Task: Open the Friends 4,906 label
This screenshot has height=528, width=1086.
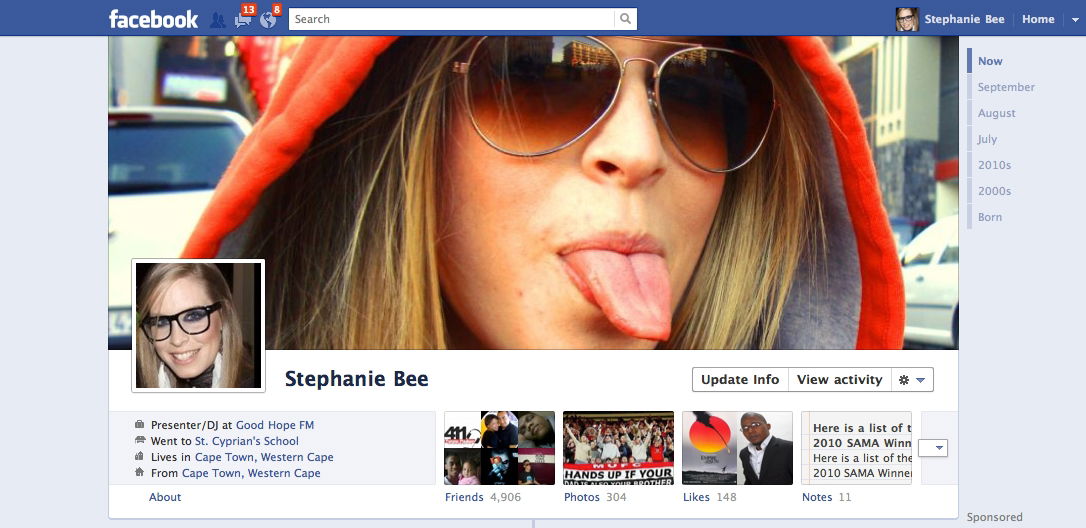Action: tap(483, 498)
